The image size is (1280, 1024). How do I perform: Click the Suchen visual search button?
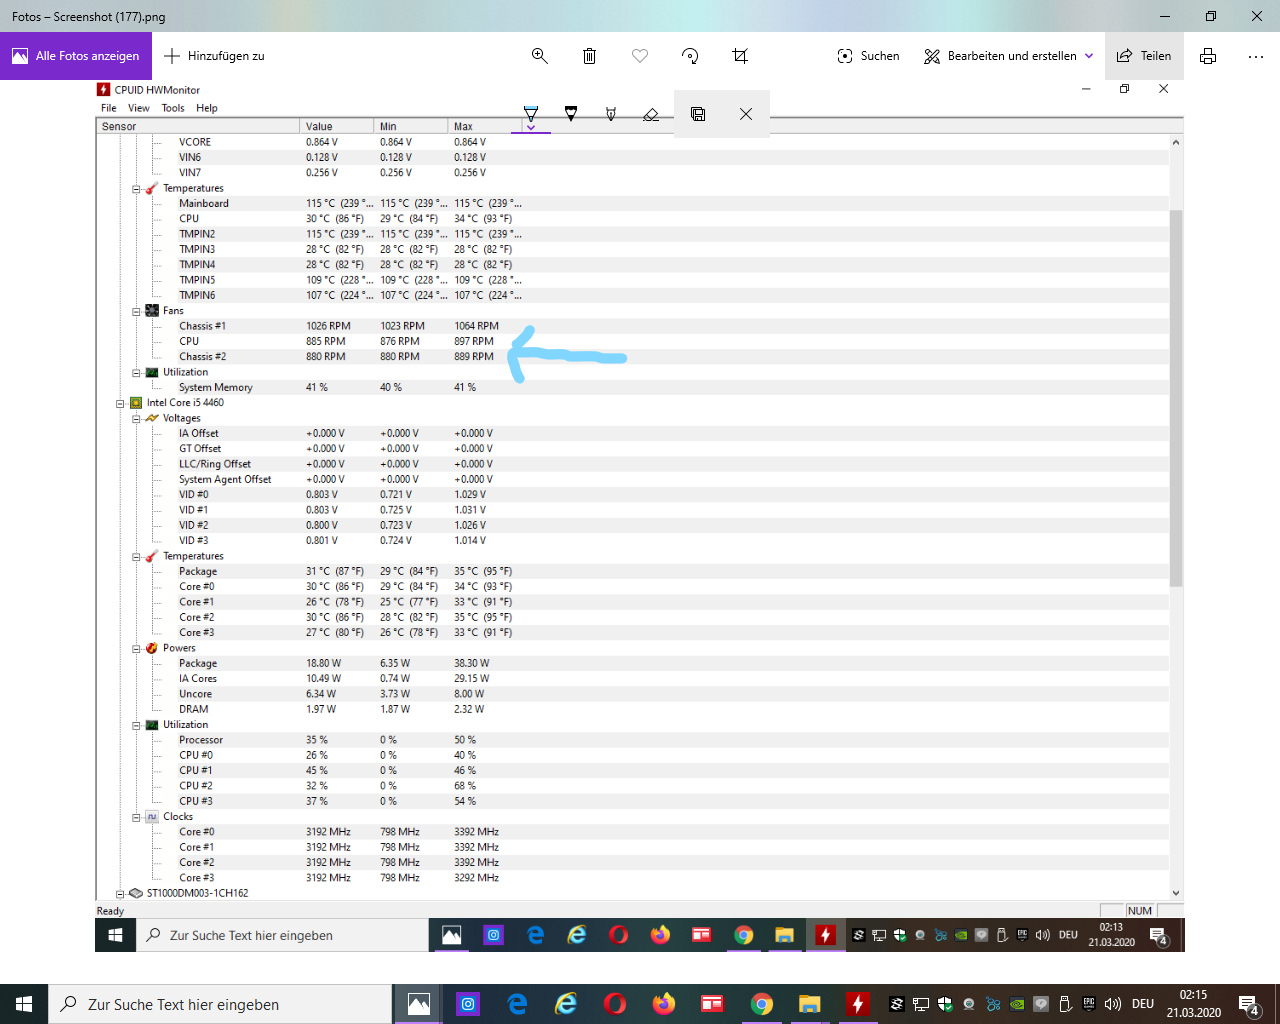pos(868,56)
